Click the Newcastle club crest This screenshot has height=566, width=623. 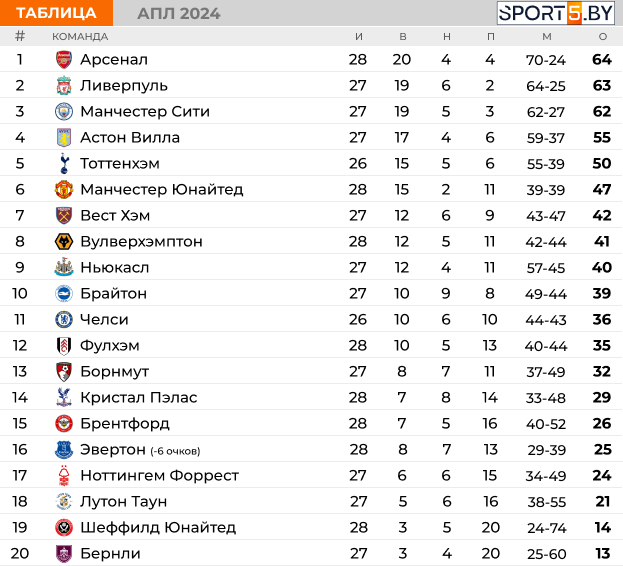coord(64,267)
